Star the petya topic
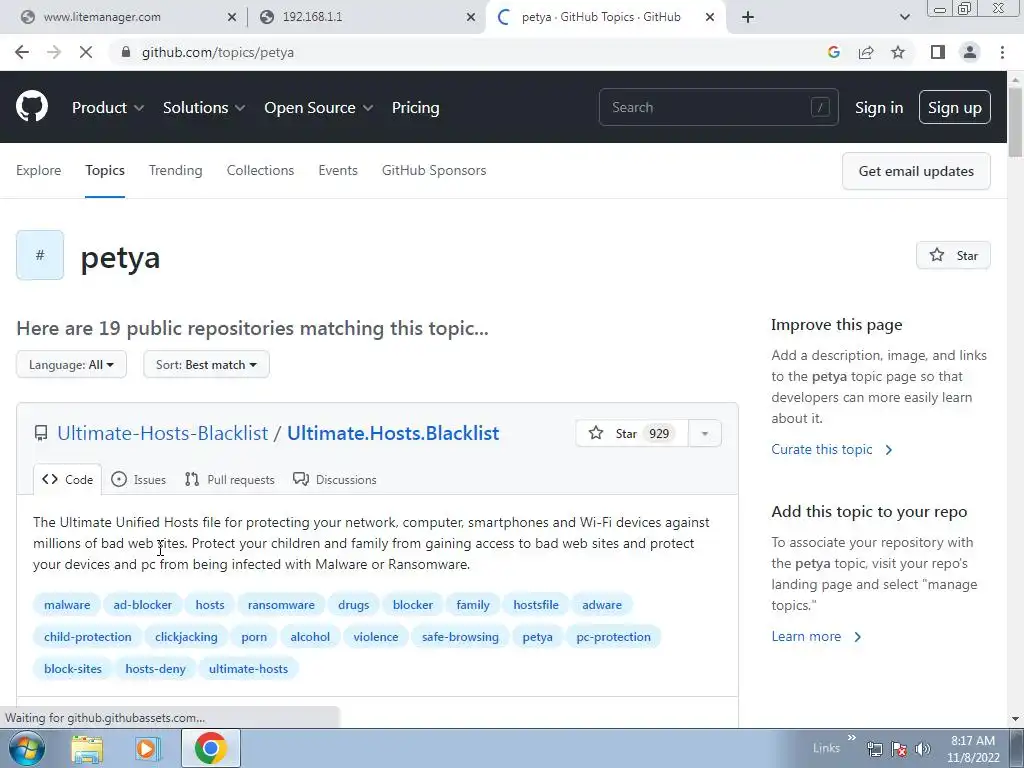 pyautogui.click(x=953, y=255)
